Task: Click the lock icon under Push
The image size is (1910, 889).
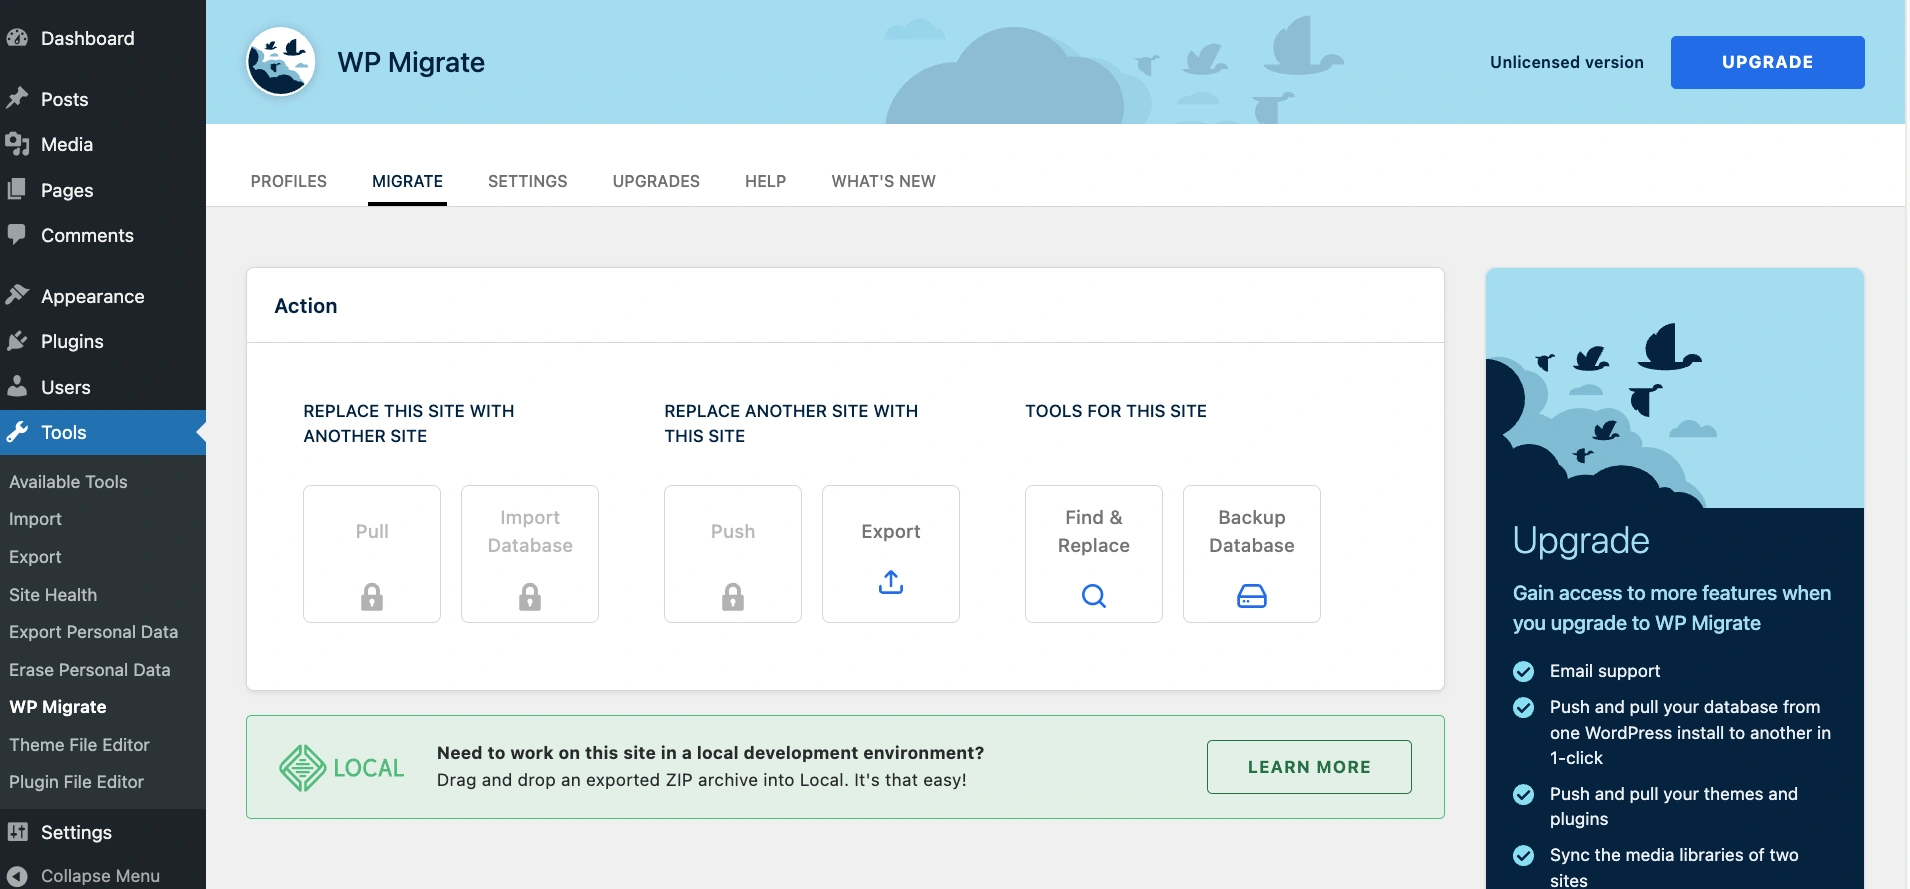Action: [733, 597]
